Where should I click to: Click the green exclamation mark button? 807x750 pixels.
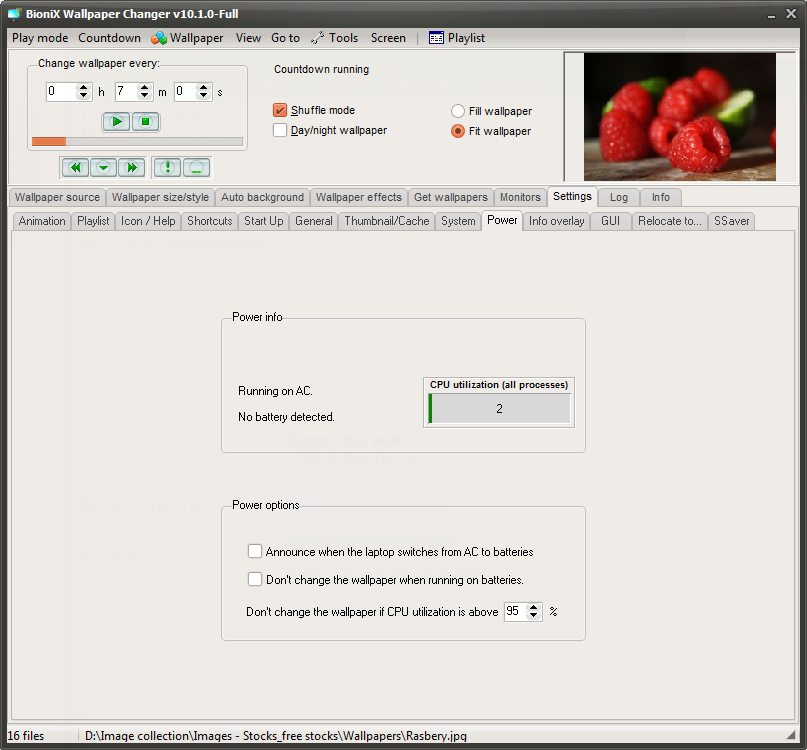[x=167, y=167]
